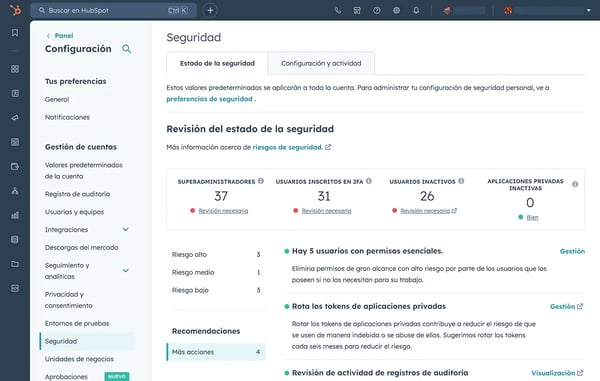Image resolution: width=600 pixels, height=381 pixels.
Task: Click info icon next to Usuarios inactivos
Action: pyautogui.click(x=461, y=181)
